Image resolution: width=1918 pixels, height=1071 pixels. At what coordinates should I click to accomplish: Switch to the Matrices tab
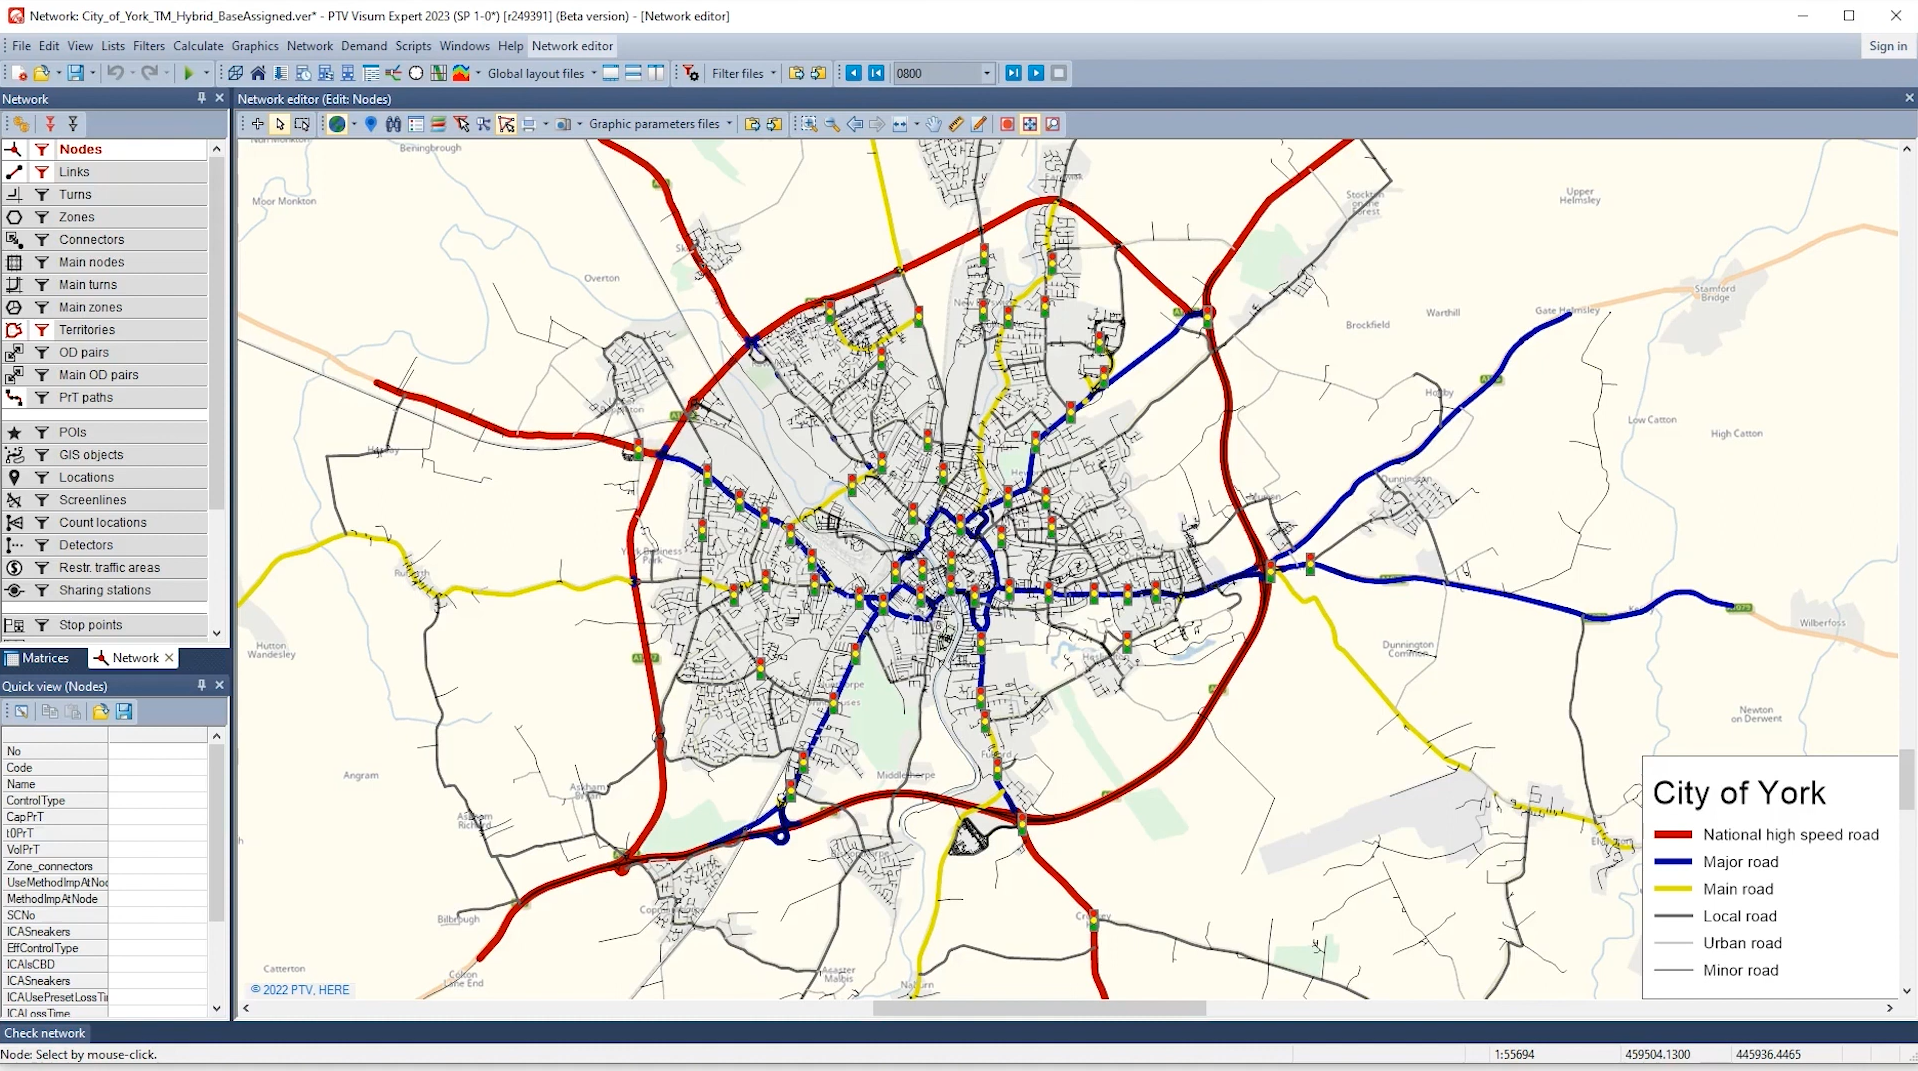[x=37, y=658]
